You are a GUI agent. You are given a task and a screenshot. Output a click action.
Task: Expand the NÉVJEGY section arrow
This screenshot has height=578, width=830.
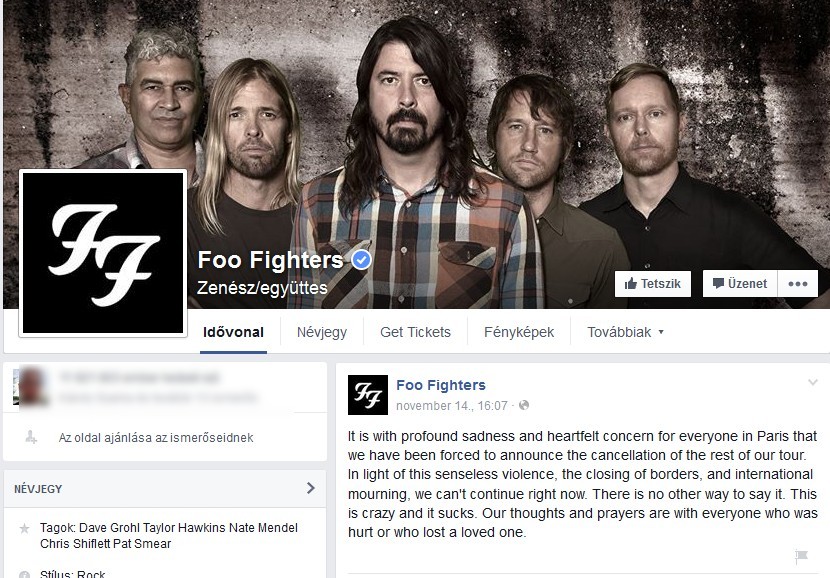(x=311, y=488)
